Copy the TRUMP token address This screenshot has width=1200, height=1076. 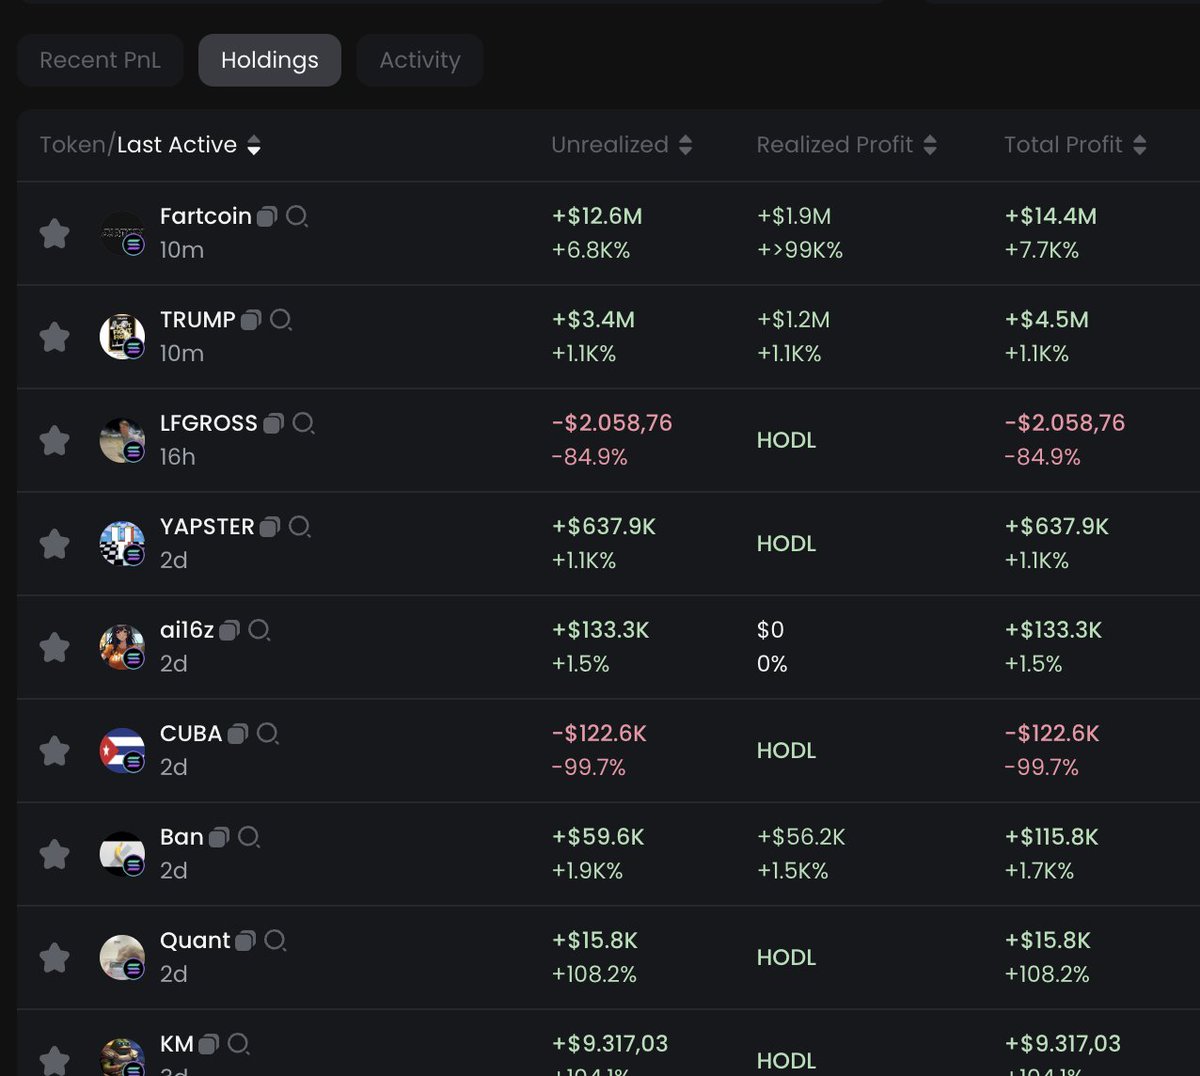pos(251,320)
